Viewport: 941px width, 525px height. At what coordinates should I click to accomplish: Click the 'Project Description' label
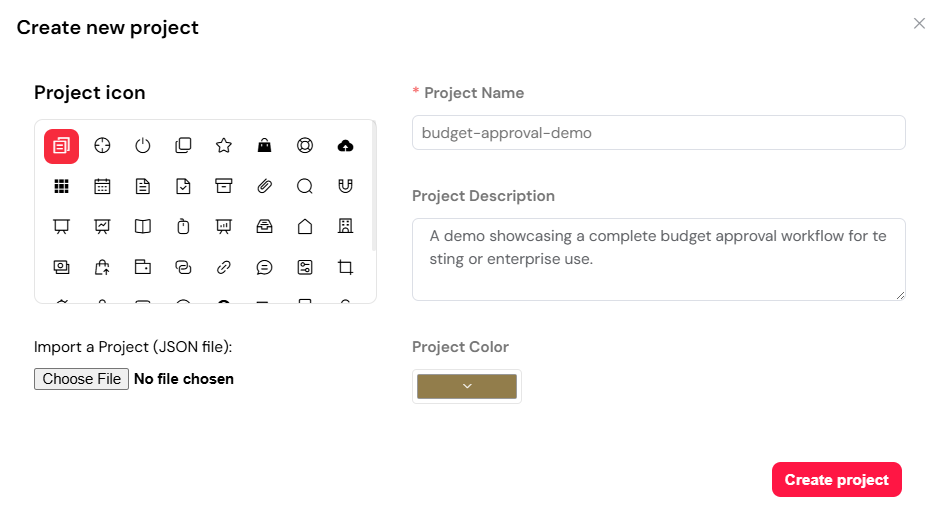[x=483, y=196]
